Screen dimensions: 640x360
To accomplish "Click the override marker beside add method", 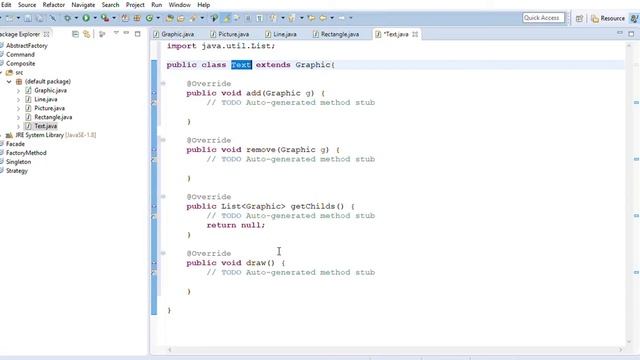I will 154,93.
